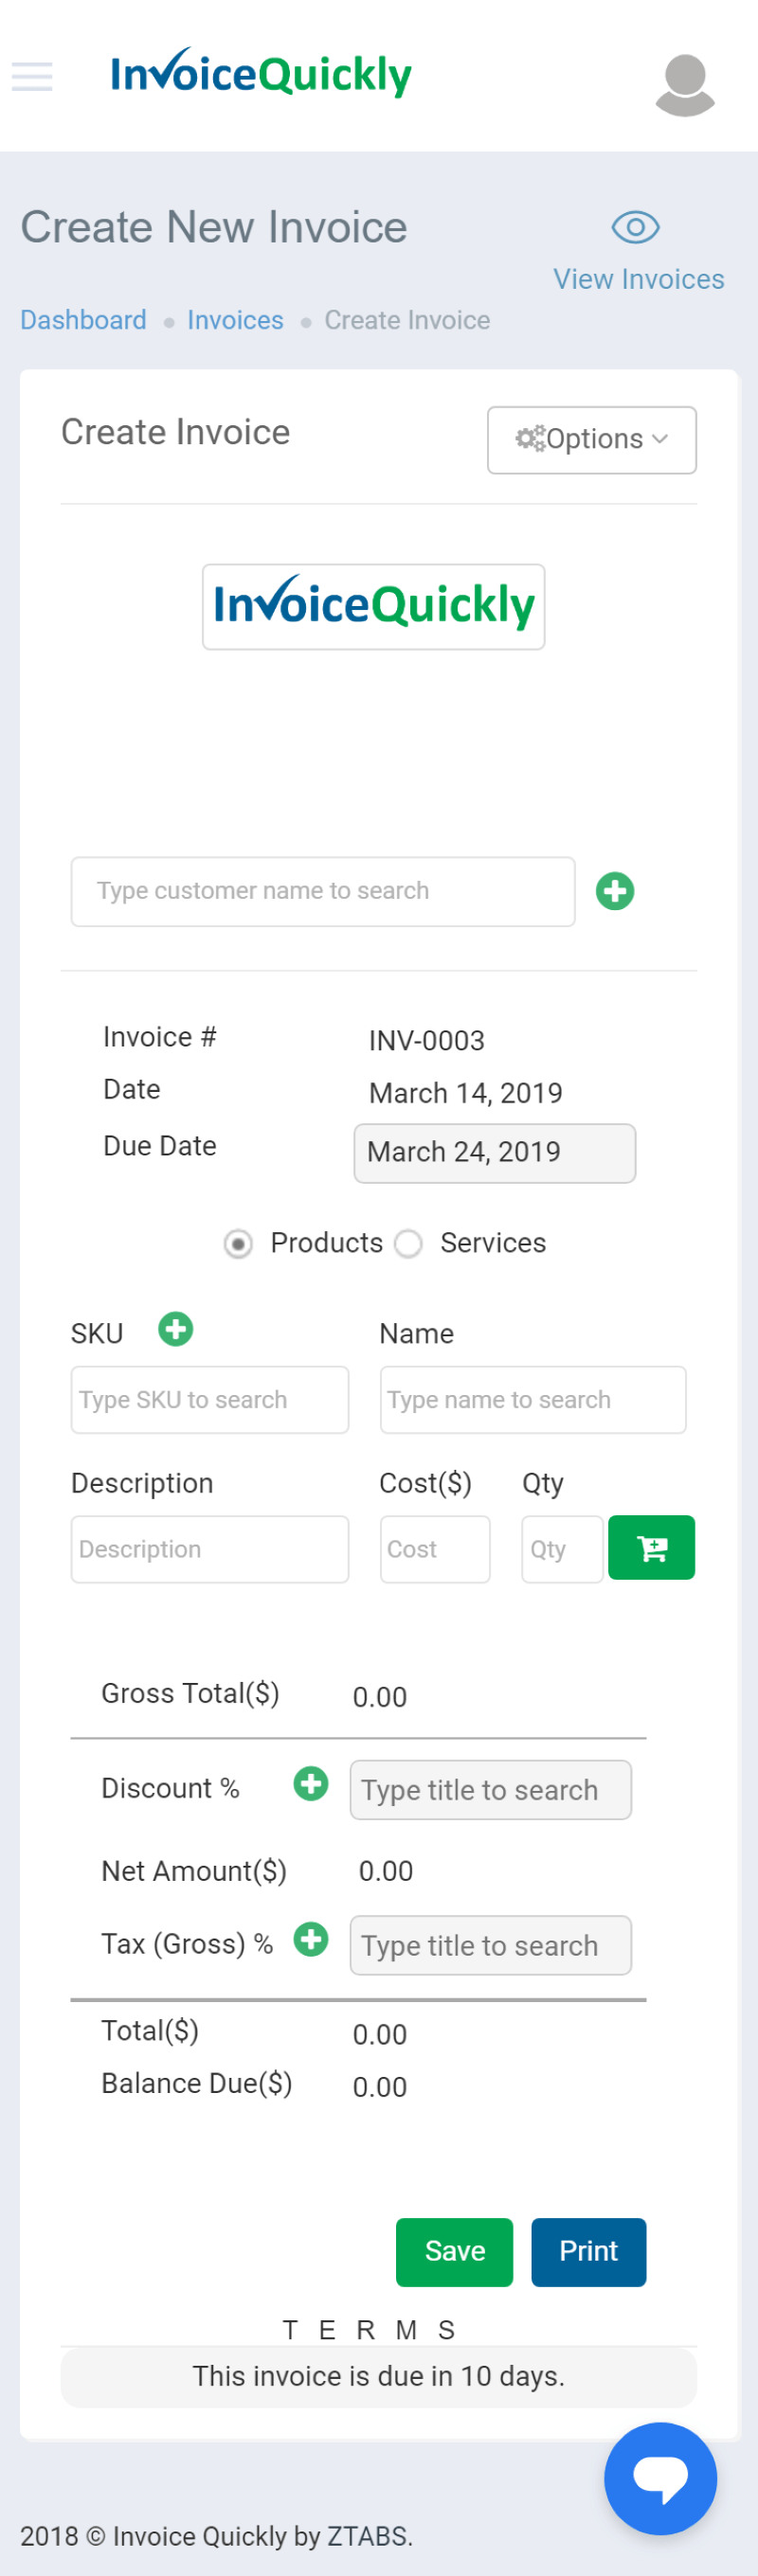
Task: Click the customer name search field
Action: (x=322, y=891)
